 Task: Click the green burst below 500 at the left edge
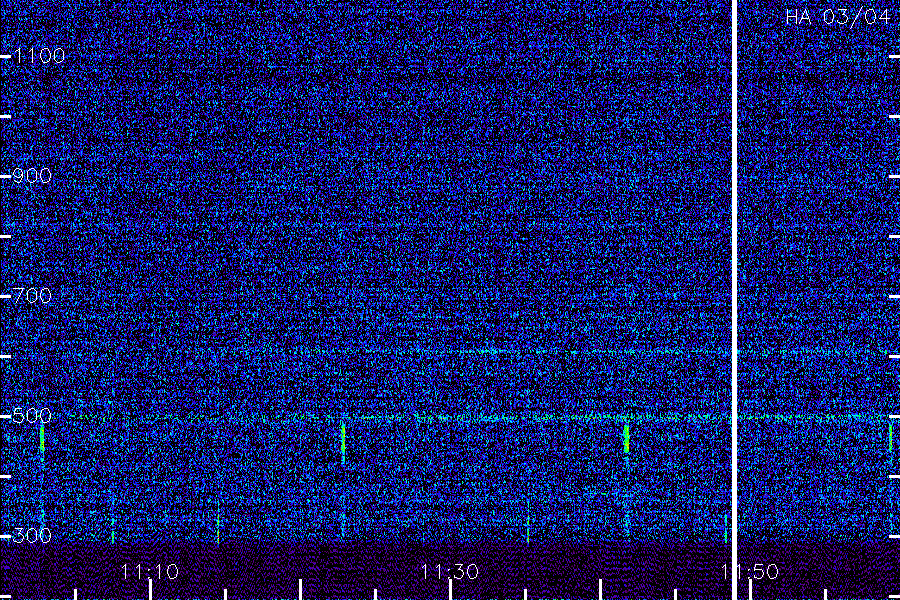point(42,440)
